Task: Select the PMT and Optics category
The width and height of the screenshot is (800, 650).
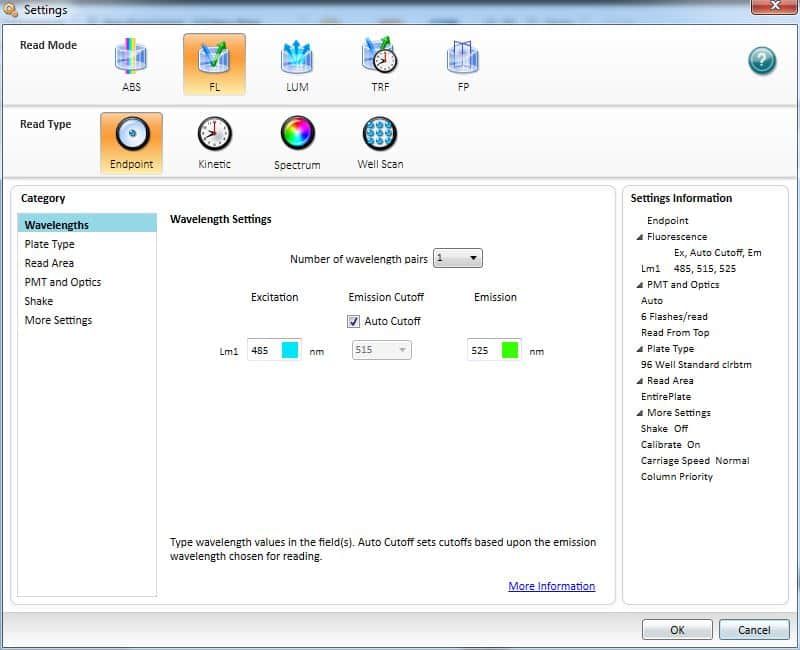Action: click(x=87, y=282)
